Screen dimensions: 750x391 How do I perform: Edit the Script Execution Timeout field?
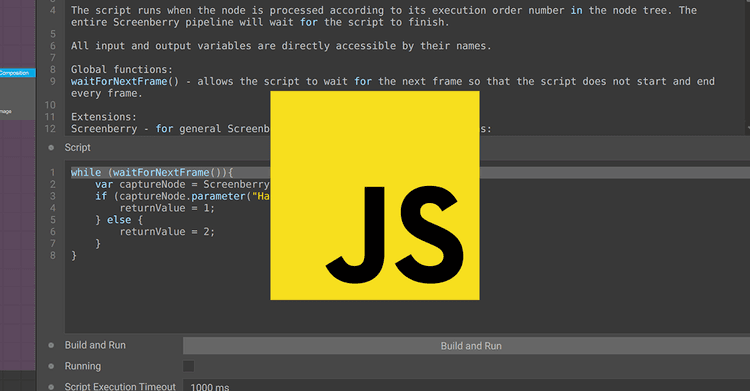coord(466,385)
